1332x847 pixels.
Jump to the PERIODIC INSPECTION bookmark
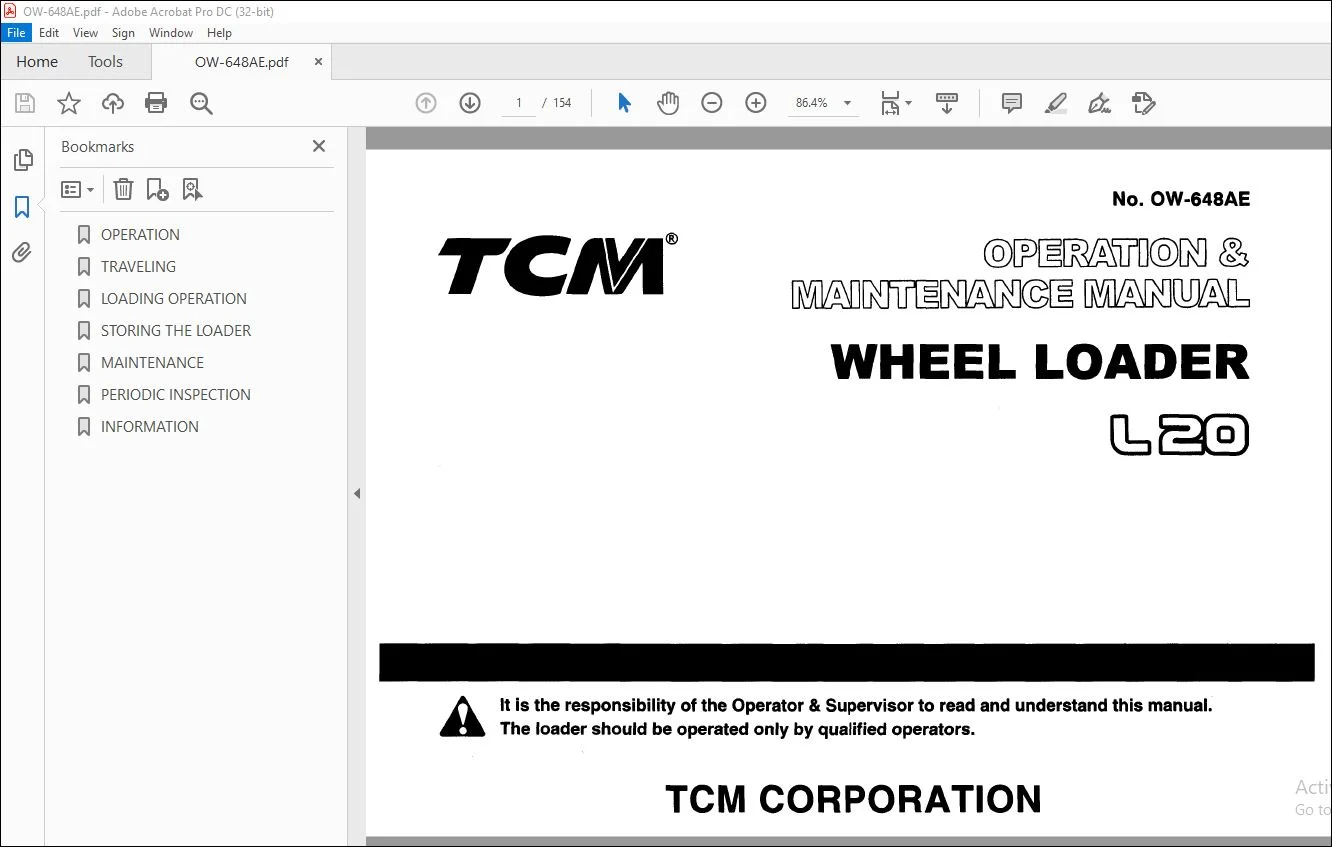point(176,395)
